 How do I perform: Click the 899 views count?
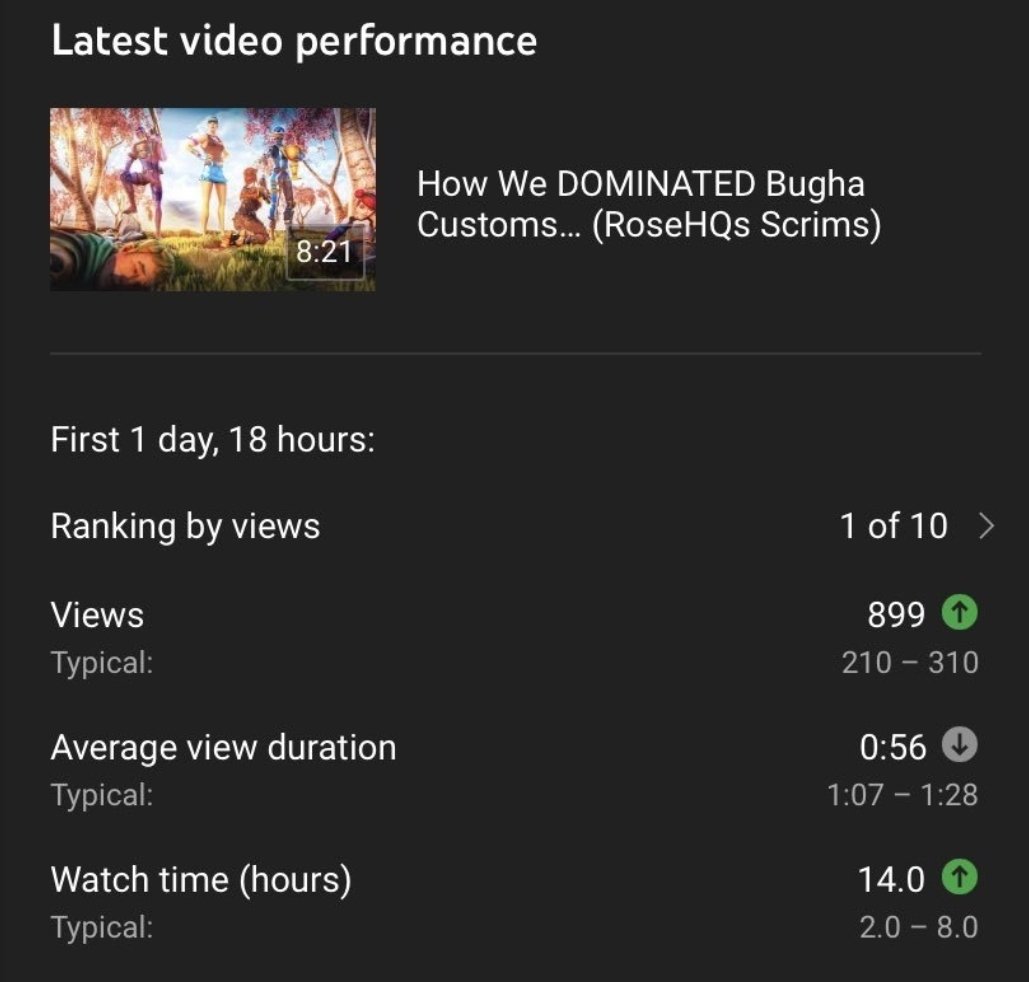point(896,614)
